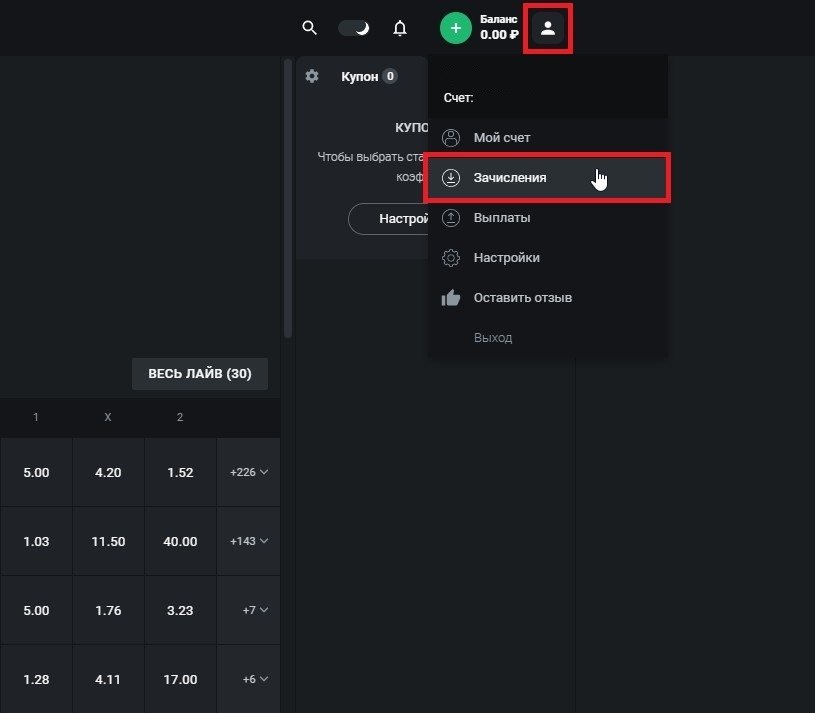Viewport: 815px width, 713px height.
Task: Select odds 17.00
Action: [180, 679]
